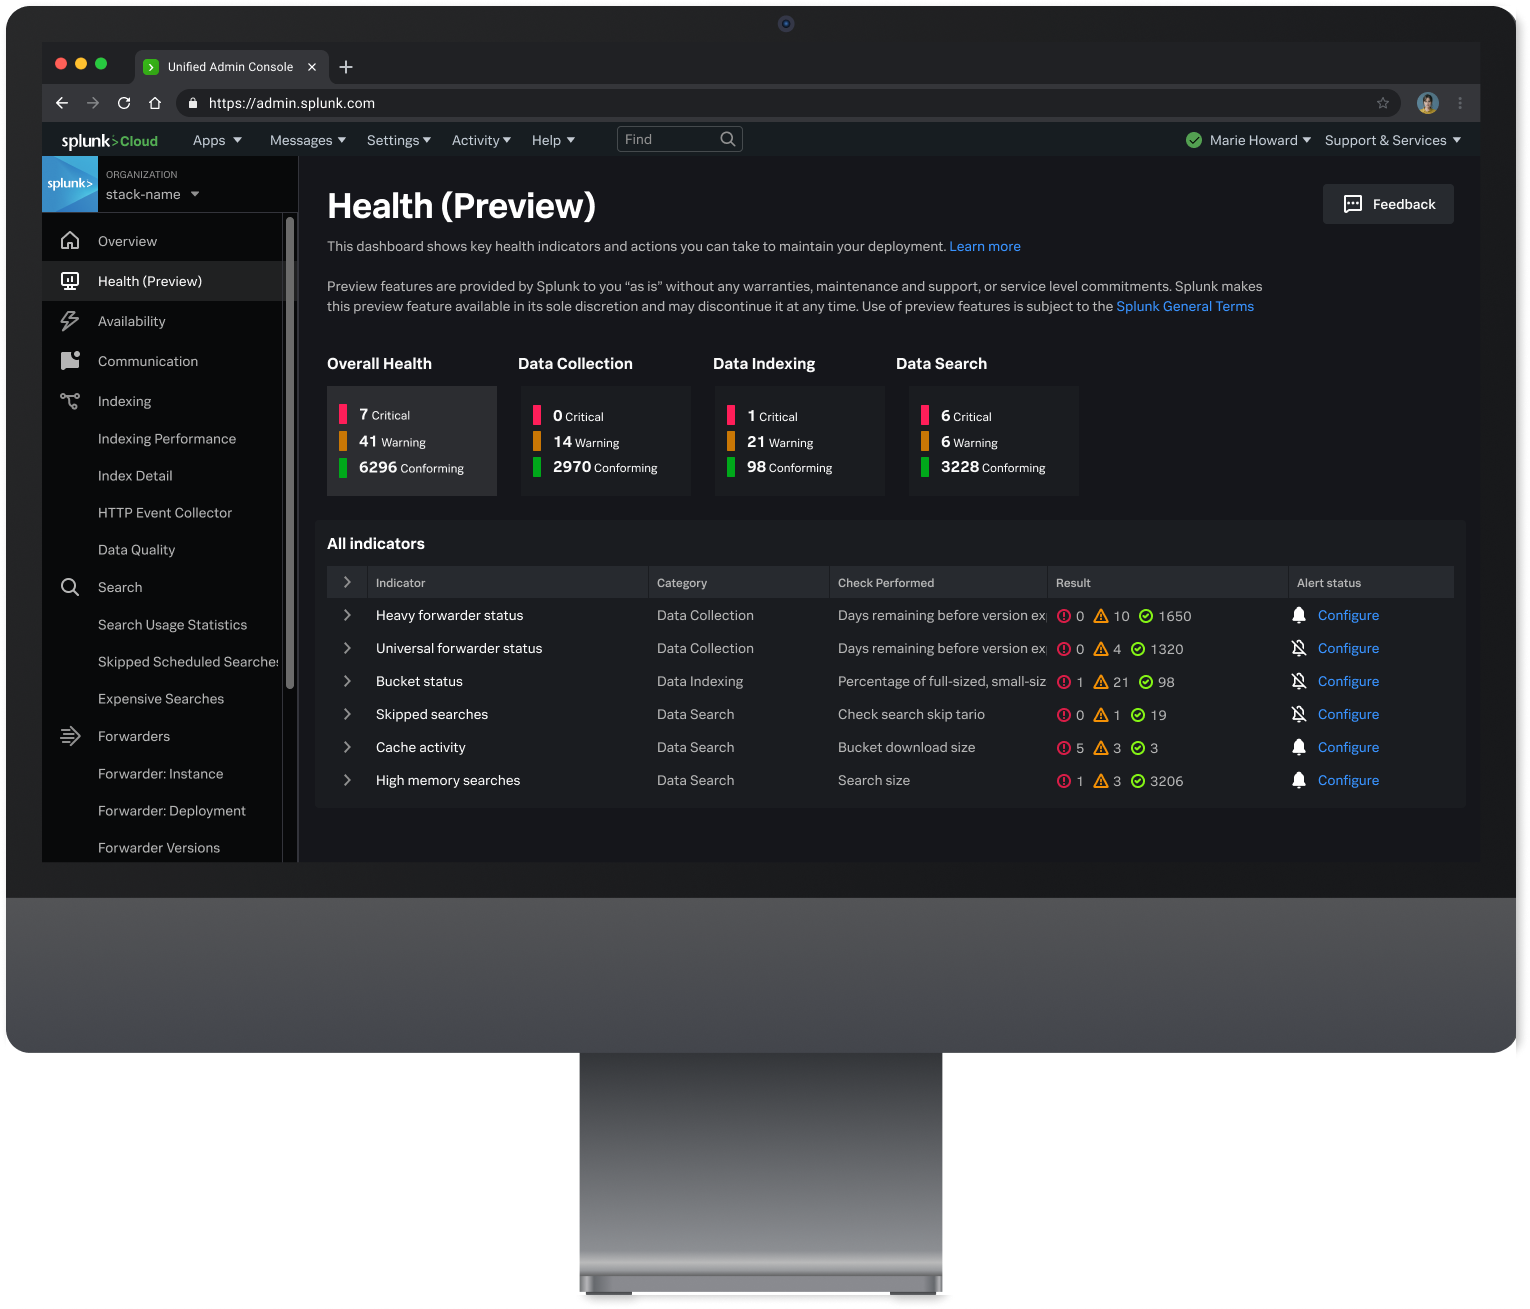This screenshot has width=1530, height=1309.
Task: Toggle alert bell for High memory searches
Action: pos(1299,780)
